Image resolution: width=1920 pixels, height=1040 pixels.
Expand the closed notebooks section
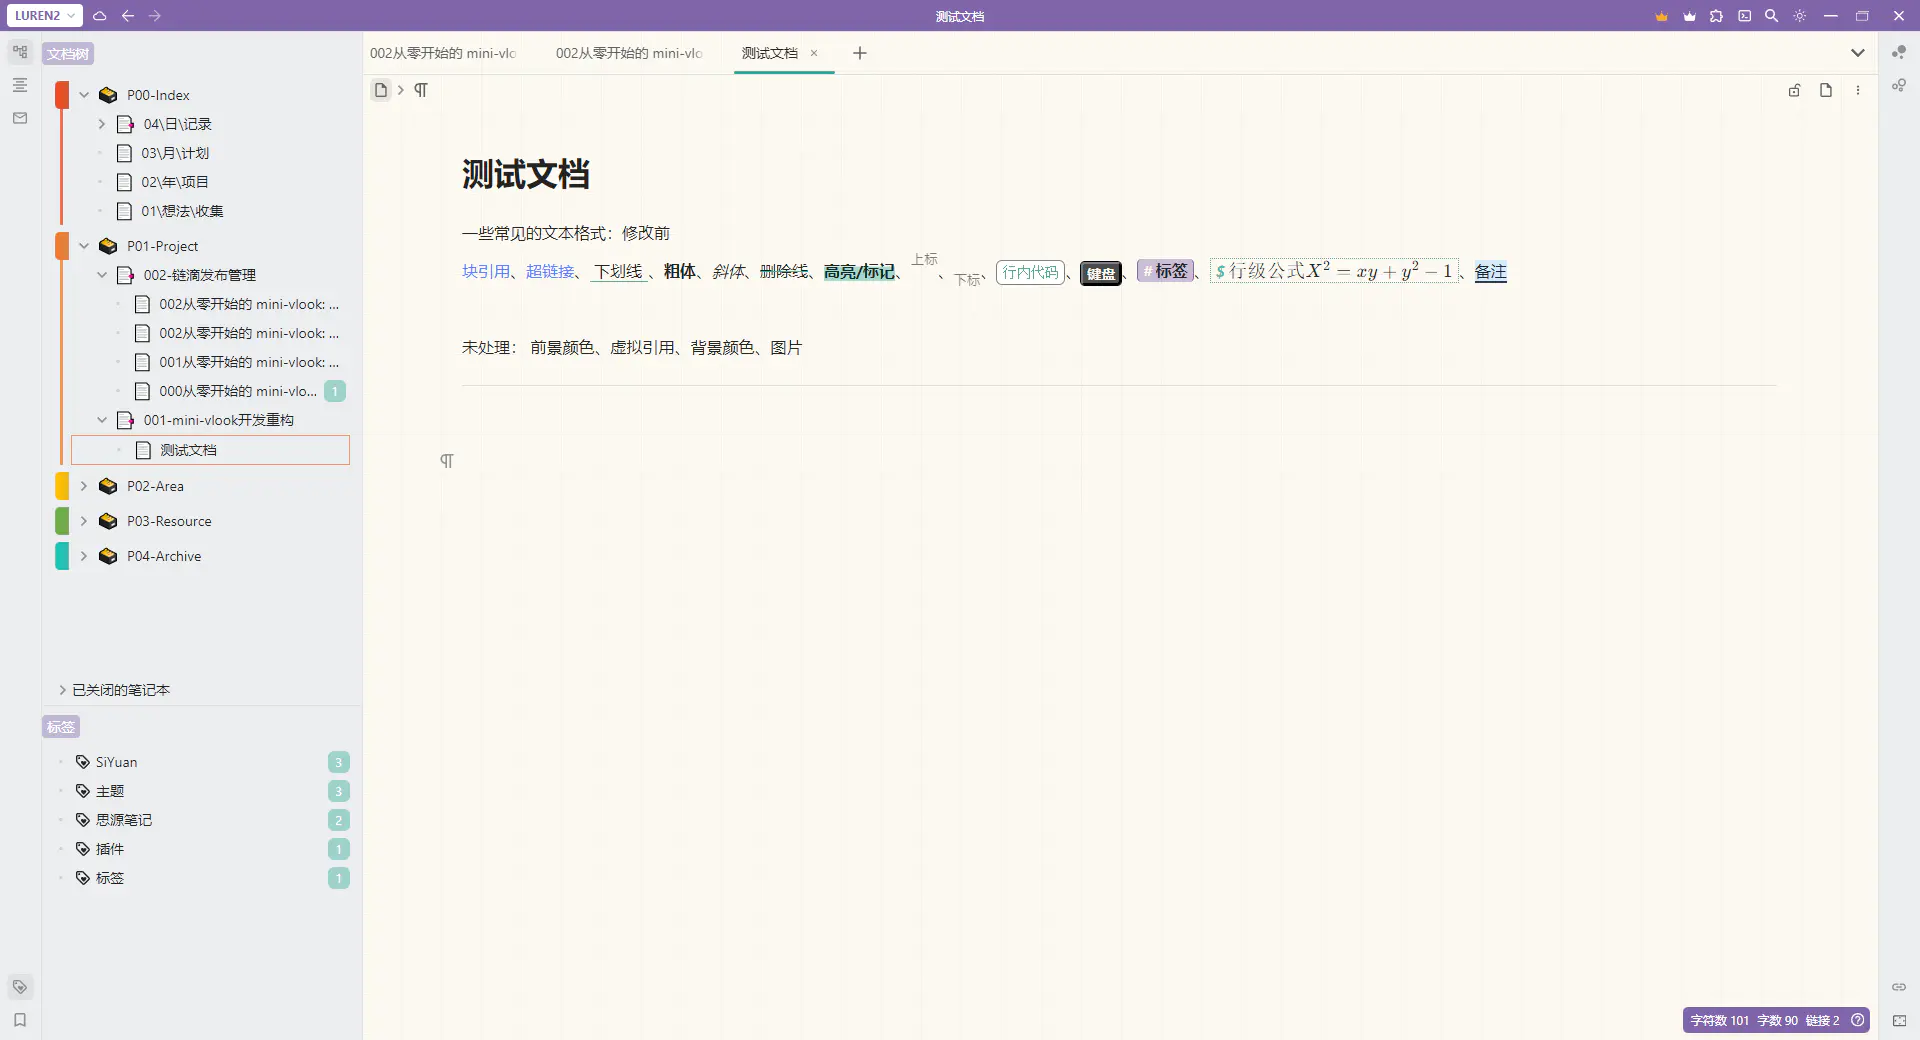point(63,690)
